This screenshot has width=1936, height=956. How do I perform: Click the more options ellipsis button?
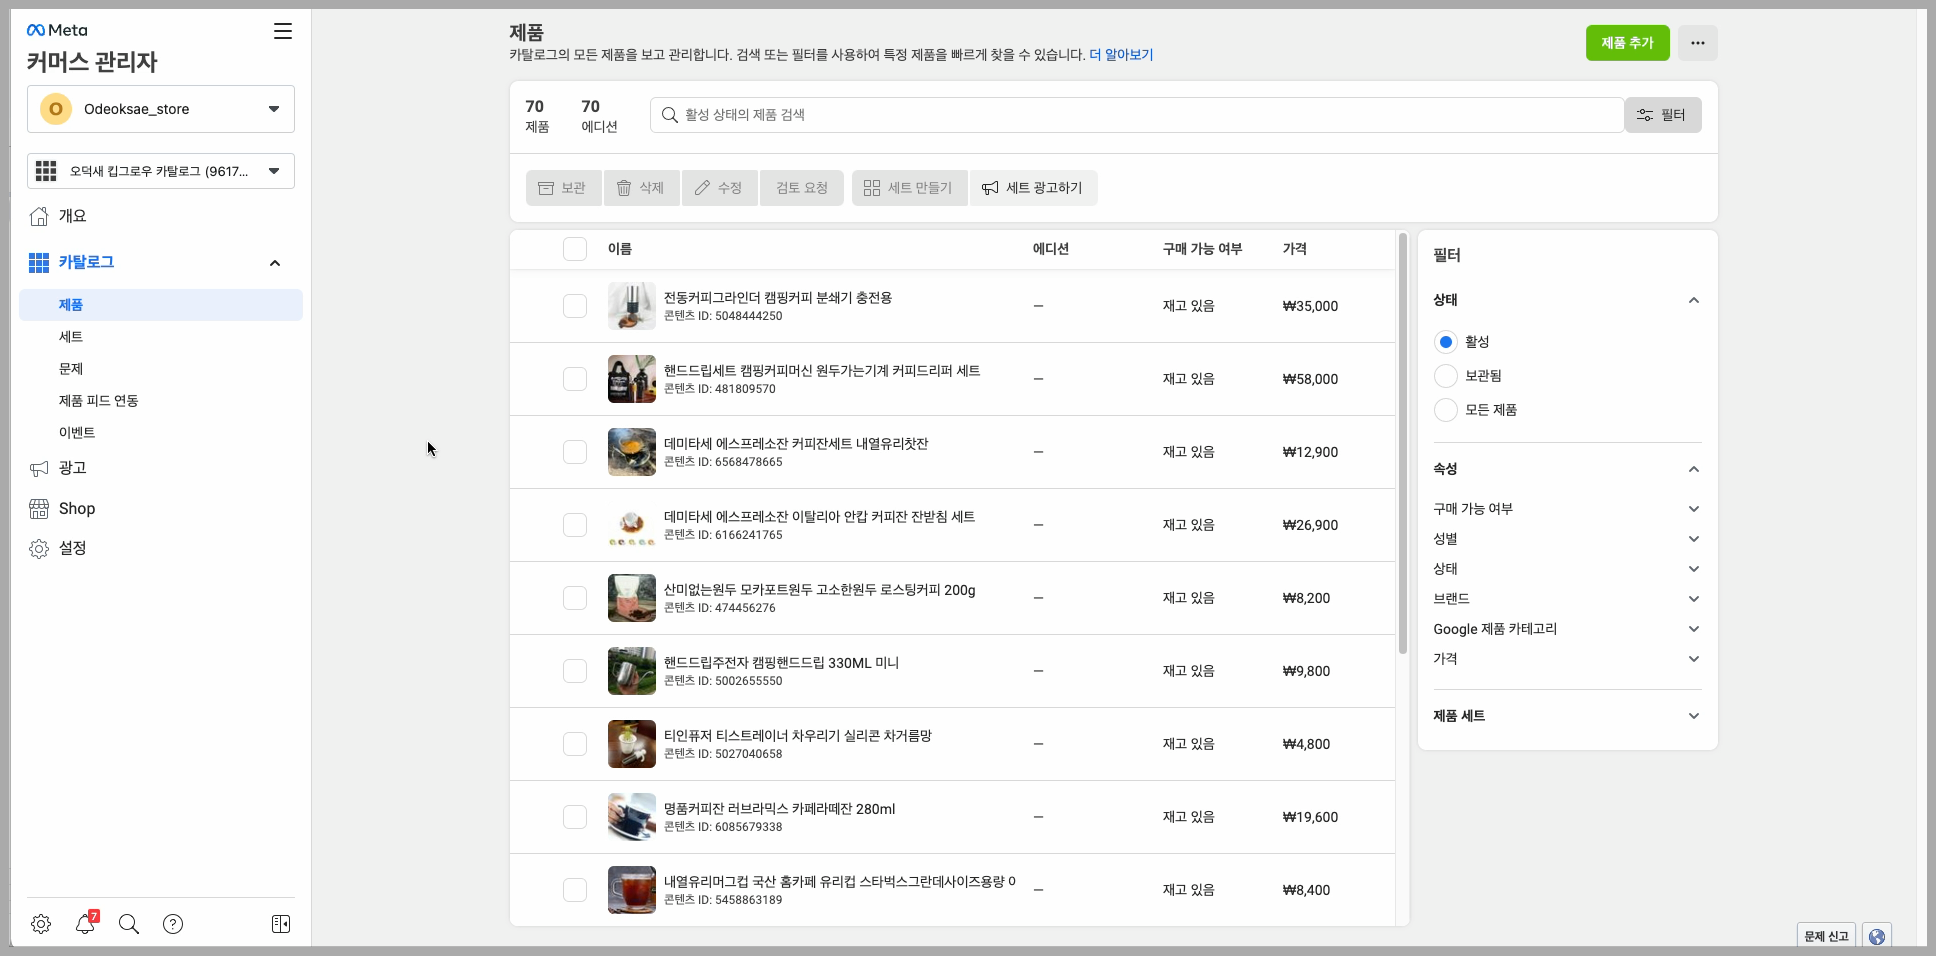1697,43
